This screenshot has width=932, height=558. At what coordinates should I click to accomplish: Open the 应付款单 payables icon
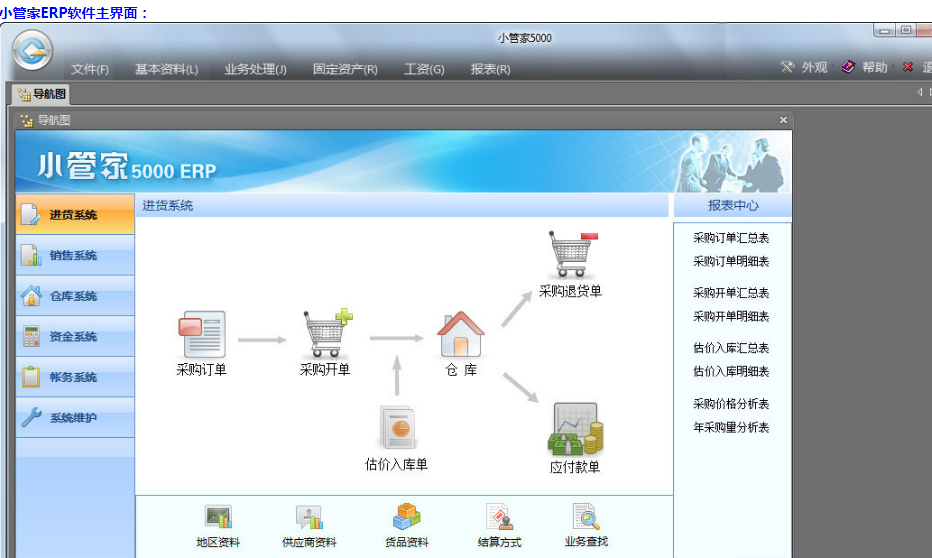[x=575, y=430]
